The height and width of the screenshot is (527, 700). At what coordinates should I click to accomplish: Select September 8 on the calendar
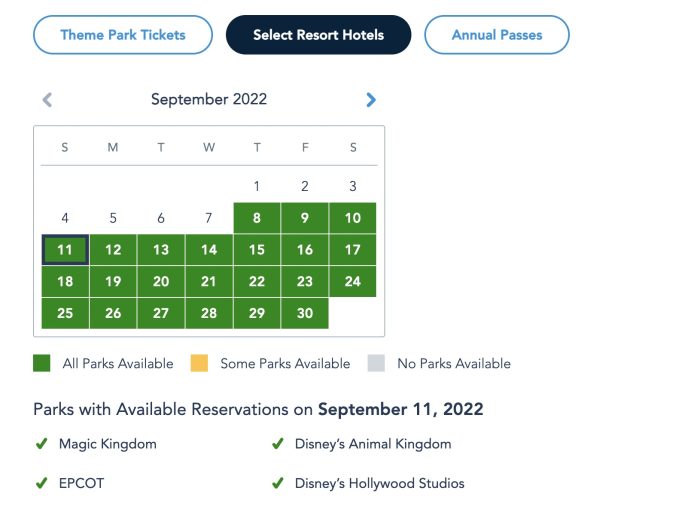[x=257, y=218]
